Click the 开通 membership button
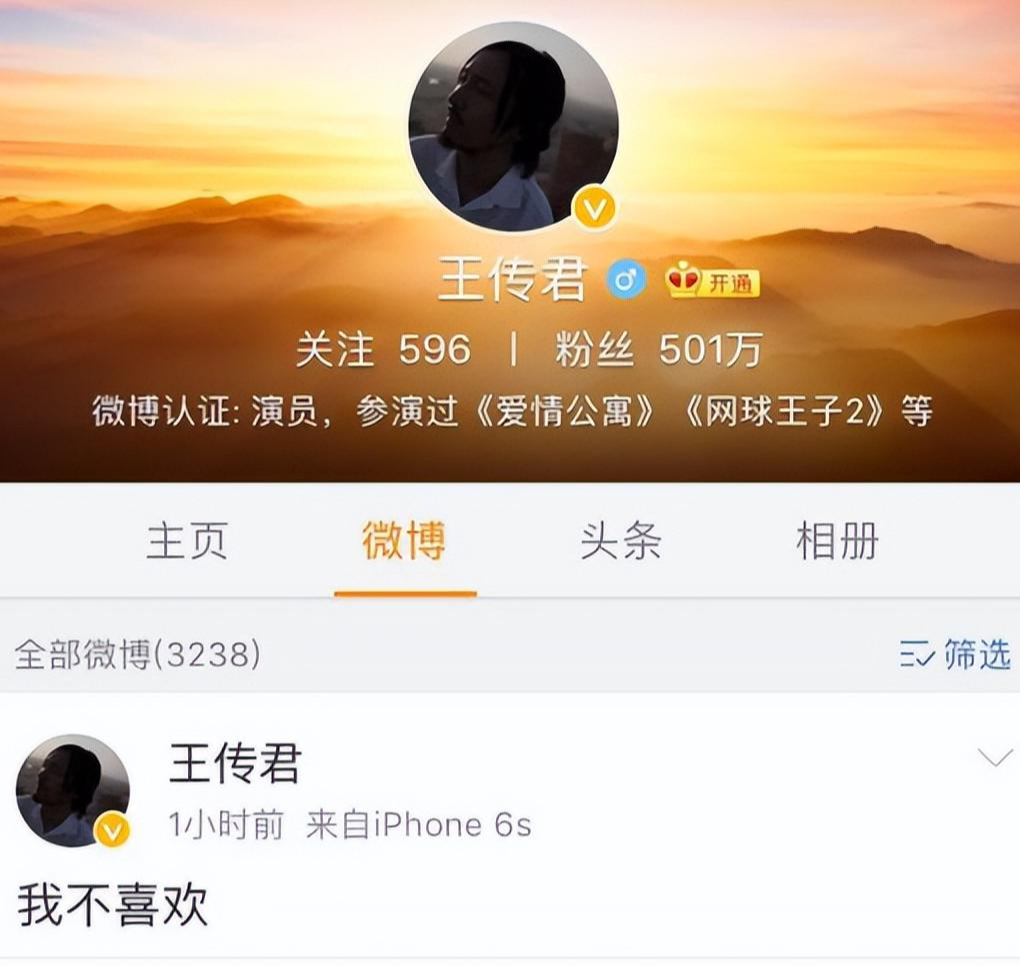Screen dimensions: 1020x966 pos(730,284)
